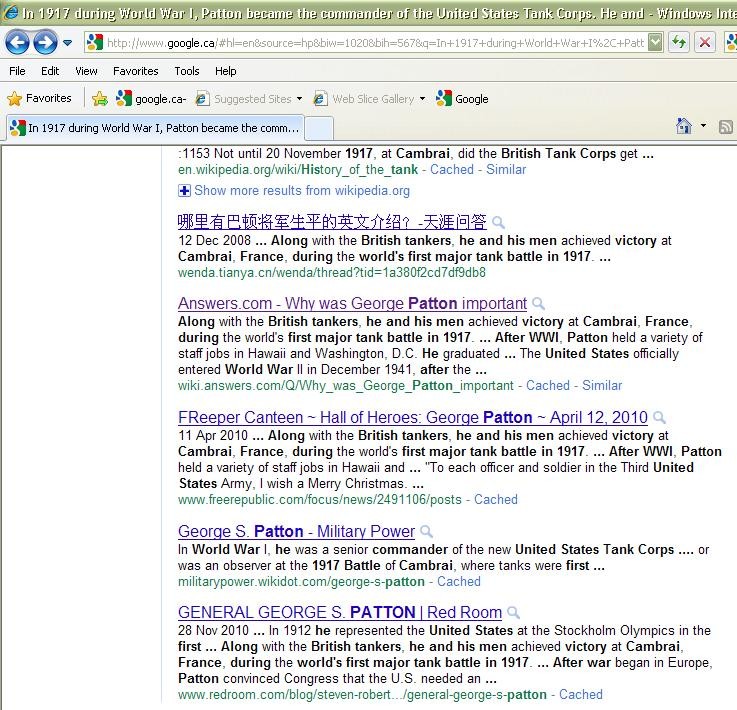Screen dimensions: 737x710
Task: Click the magnifier beside Military Power result
Action: pos(427,532)
